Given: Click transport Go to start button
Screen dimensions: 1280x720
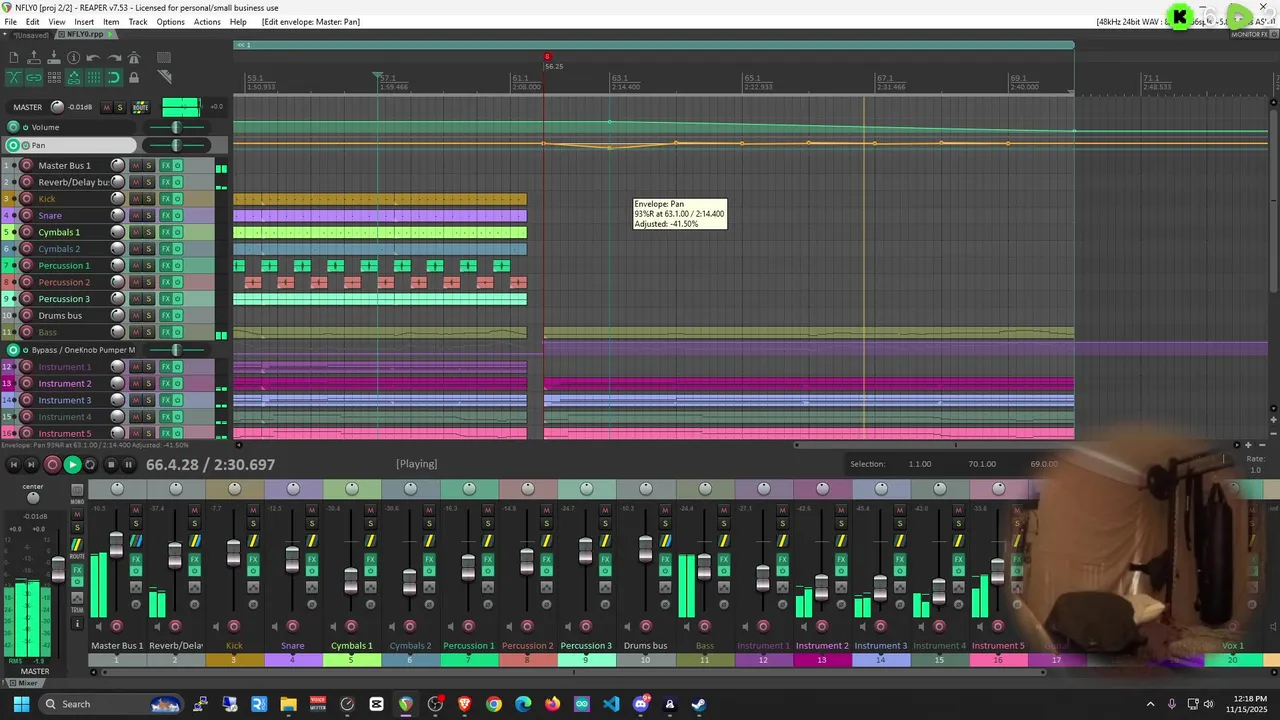Looking at the screenshot, I should point(13,464).
